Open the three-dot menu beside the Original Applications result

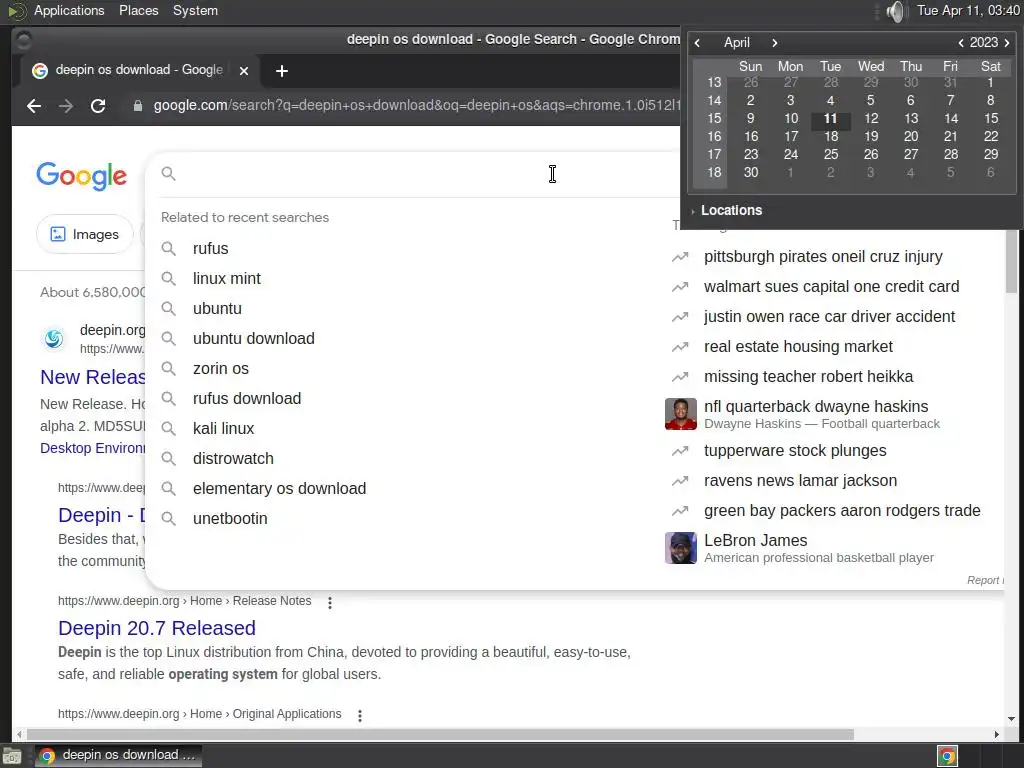tap(360, 715)
